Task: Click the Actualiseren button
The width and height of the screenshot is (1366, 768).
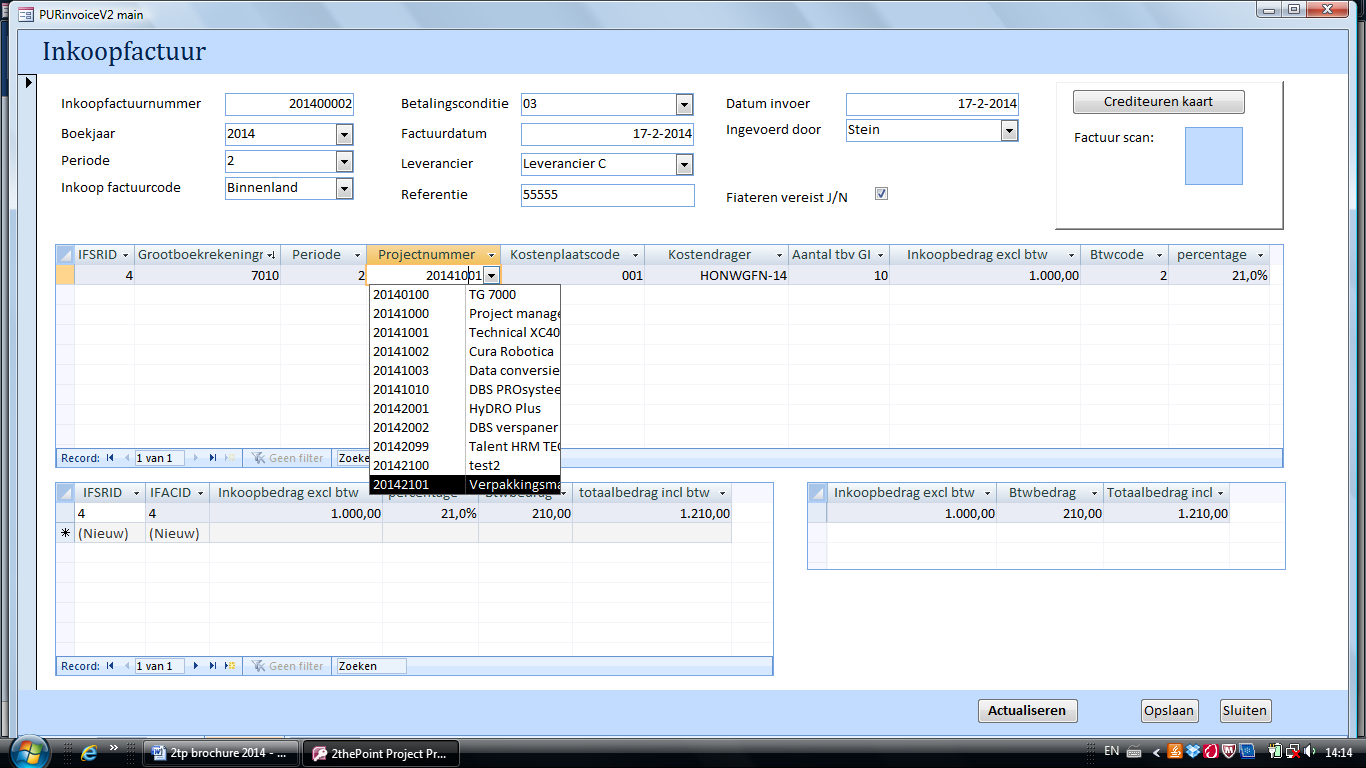Action: (x=1027, y=711)
